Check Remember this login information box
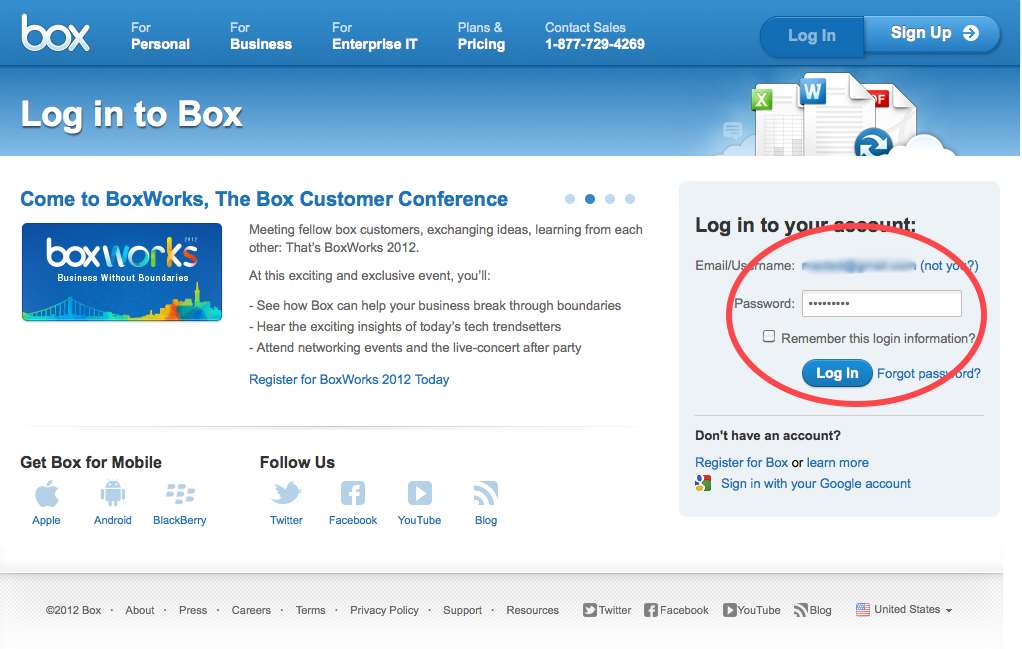 point(769,337)
